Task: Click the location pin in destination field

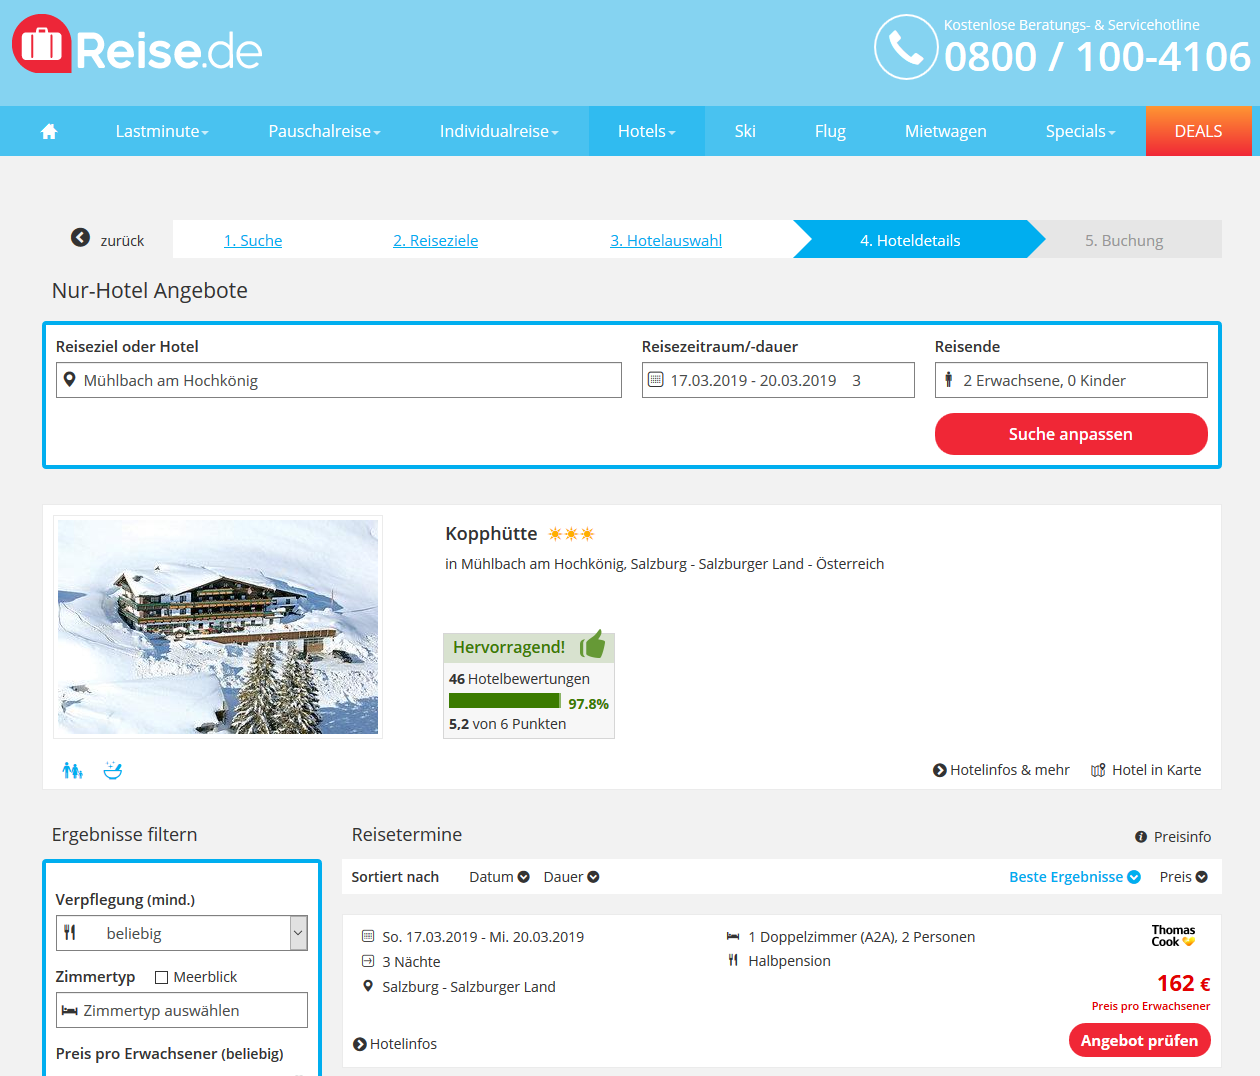Action: [69, 380]
